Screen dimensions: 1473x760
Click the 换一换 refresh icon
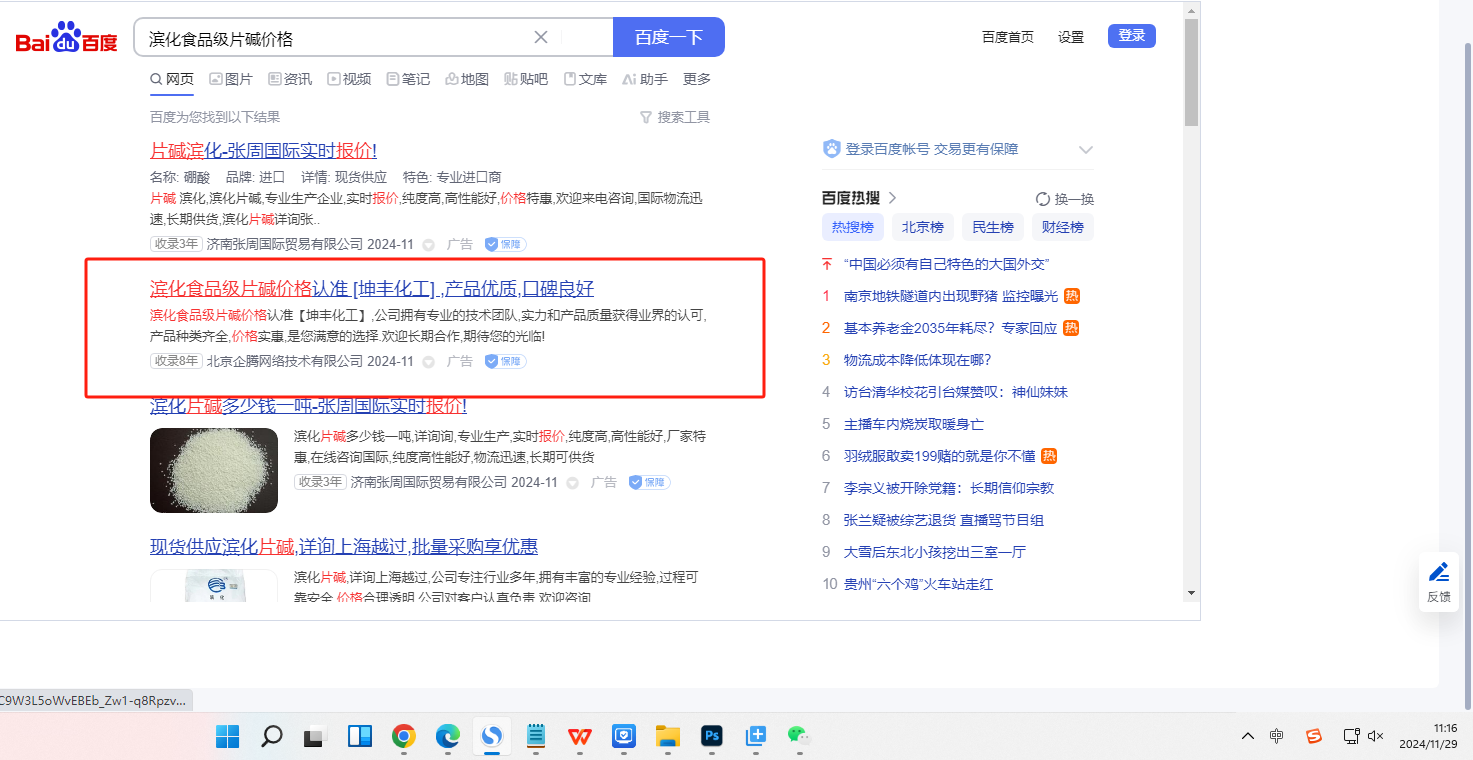point(1043,199)
